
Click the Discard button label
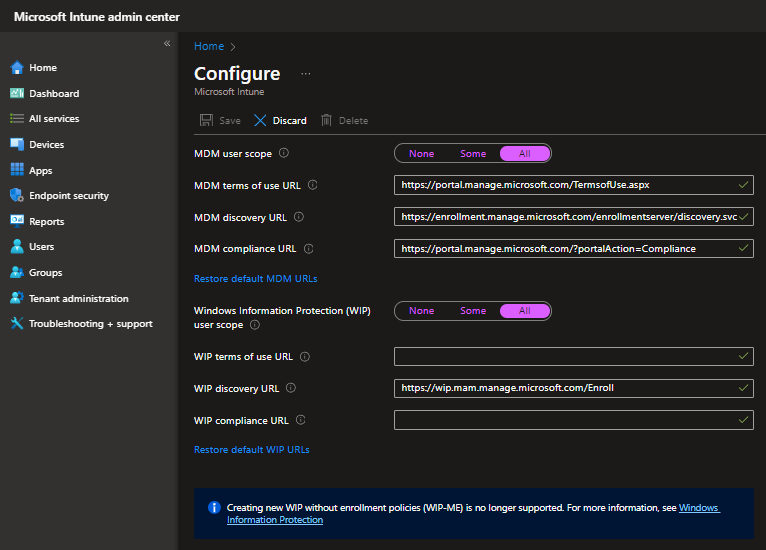[x=290, y=121]
